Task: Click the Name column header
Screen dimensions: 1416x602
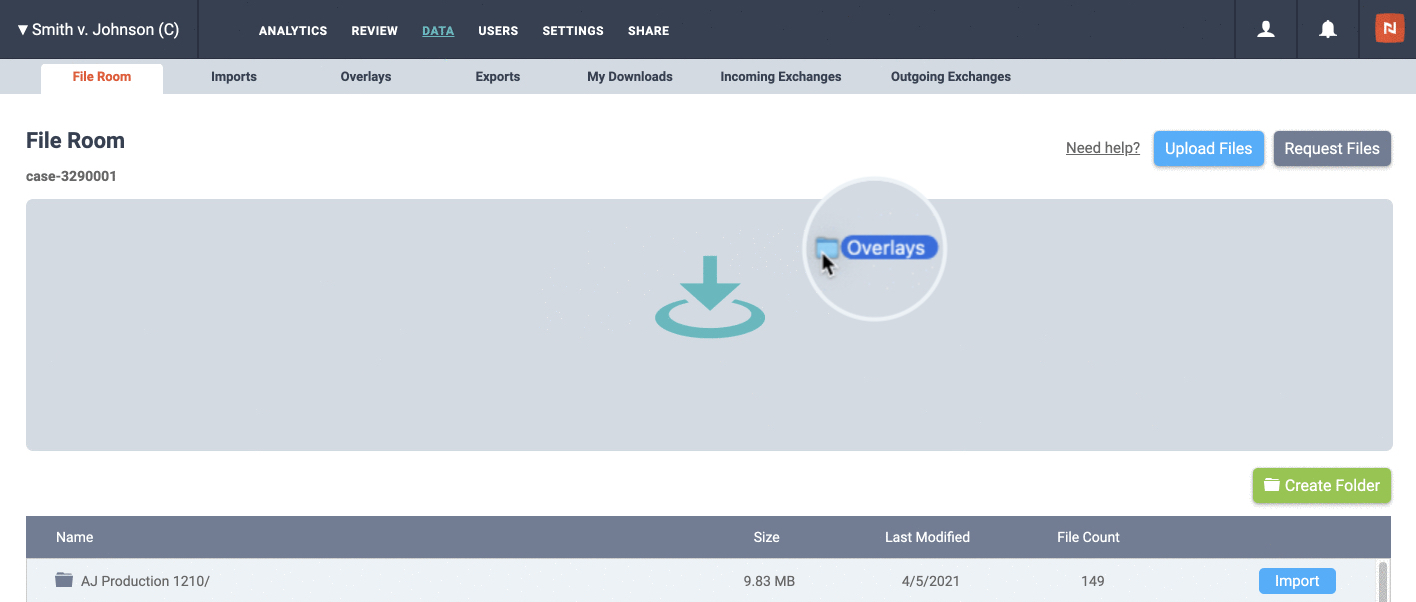Action: click(75, 537)
